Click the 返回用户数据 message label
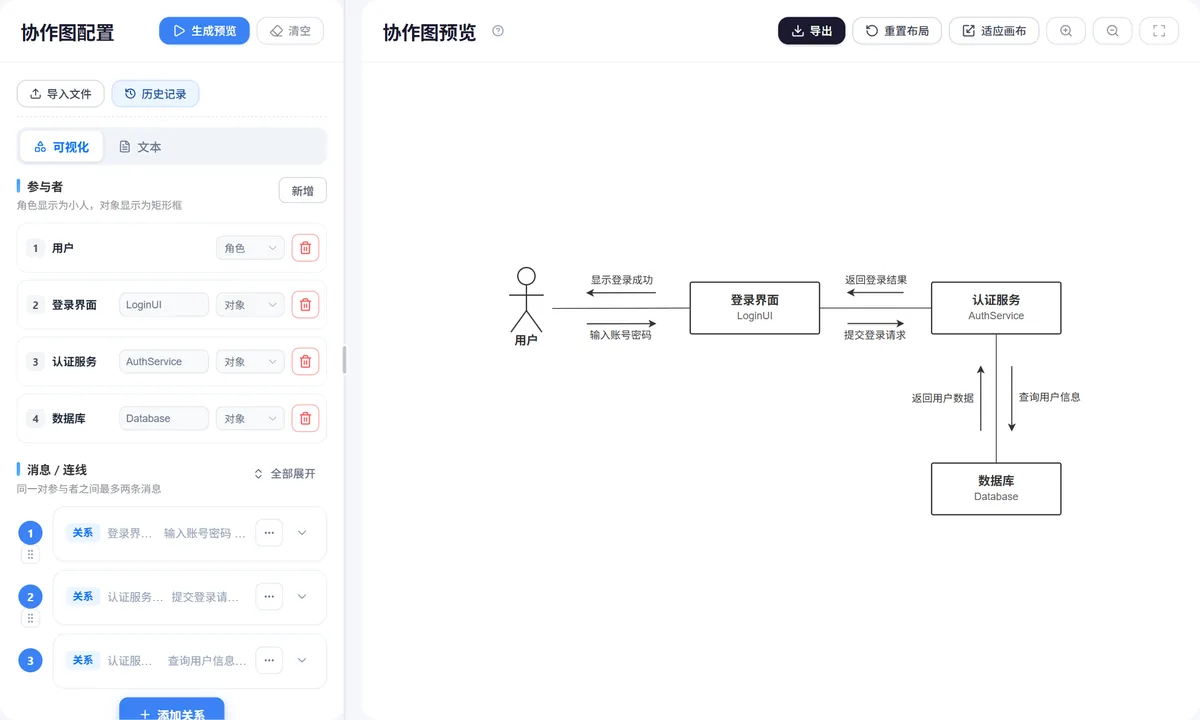The width and height of the screenshot is (1200, 720). tap(942, 398)
